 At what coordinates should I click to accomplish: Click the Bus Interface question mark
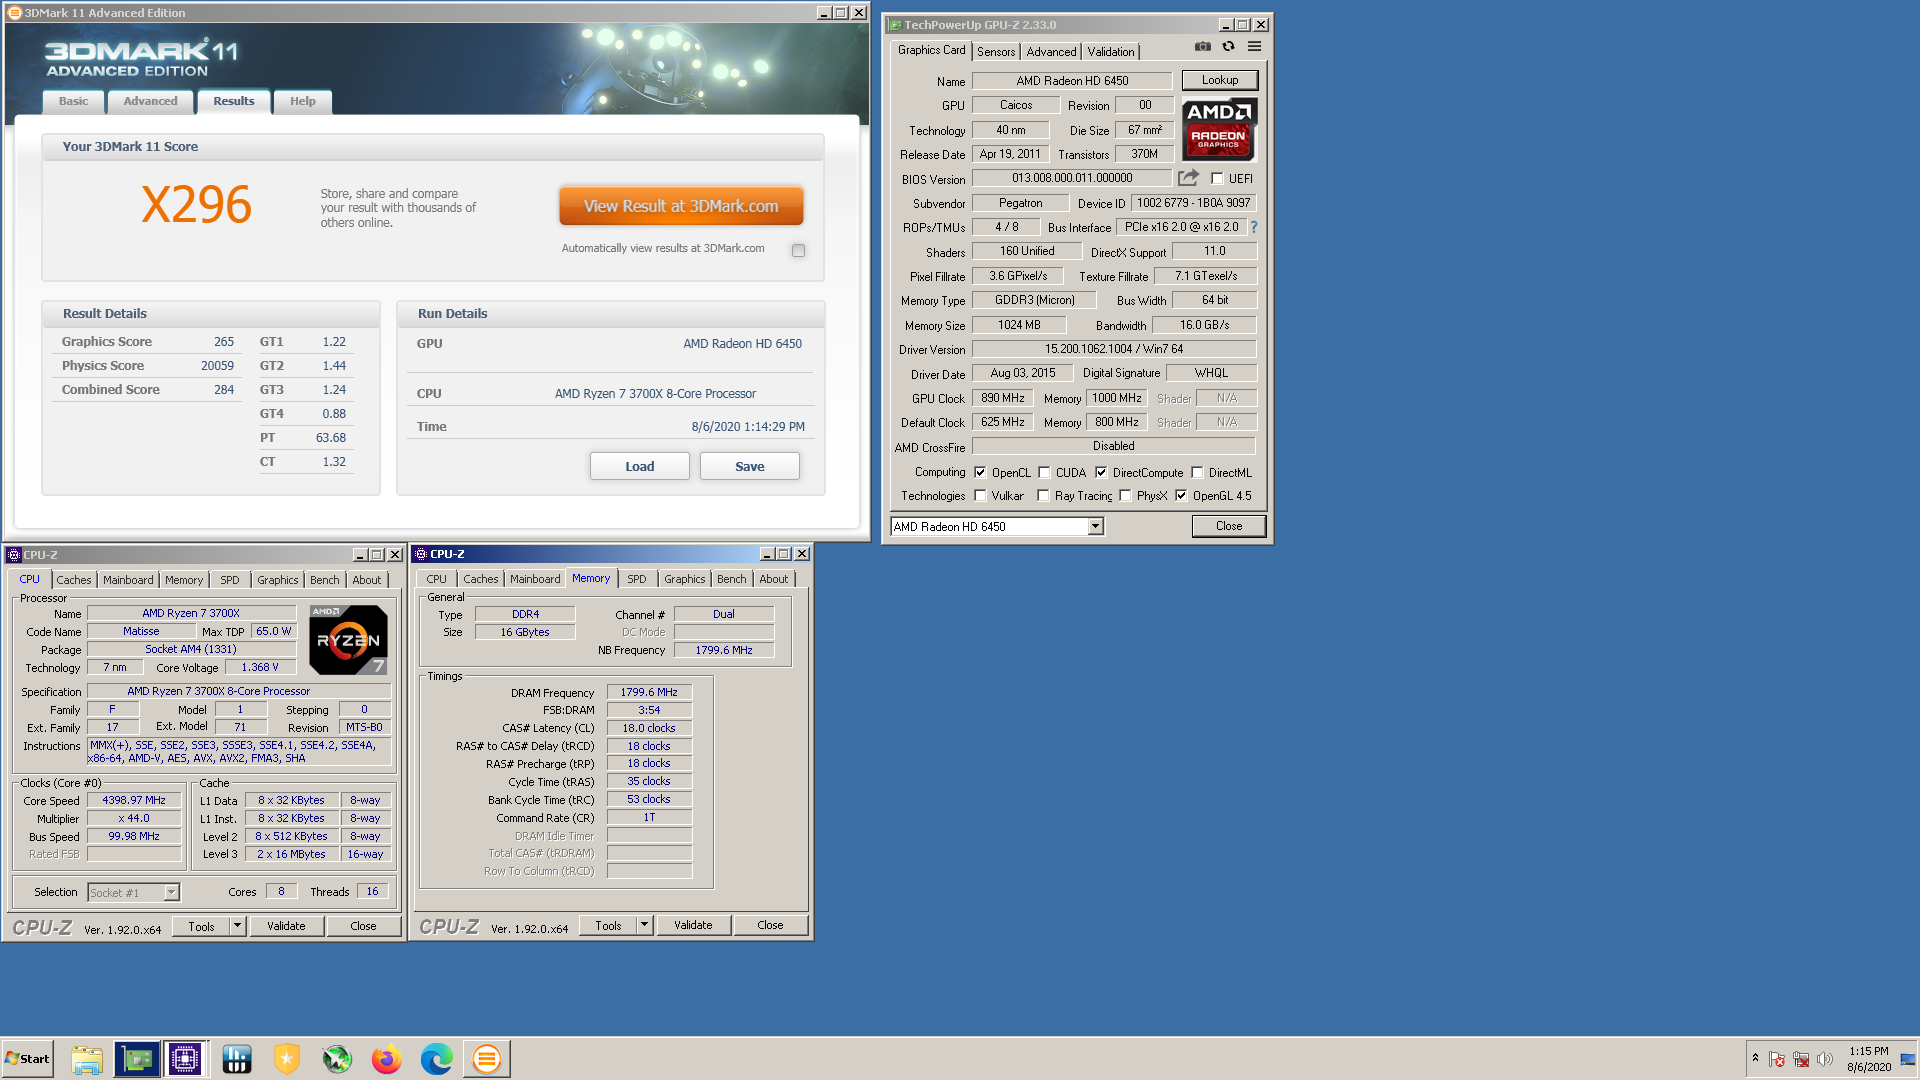click(1254, 227)
